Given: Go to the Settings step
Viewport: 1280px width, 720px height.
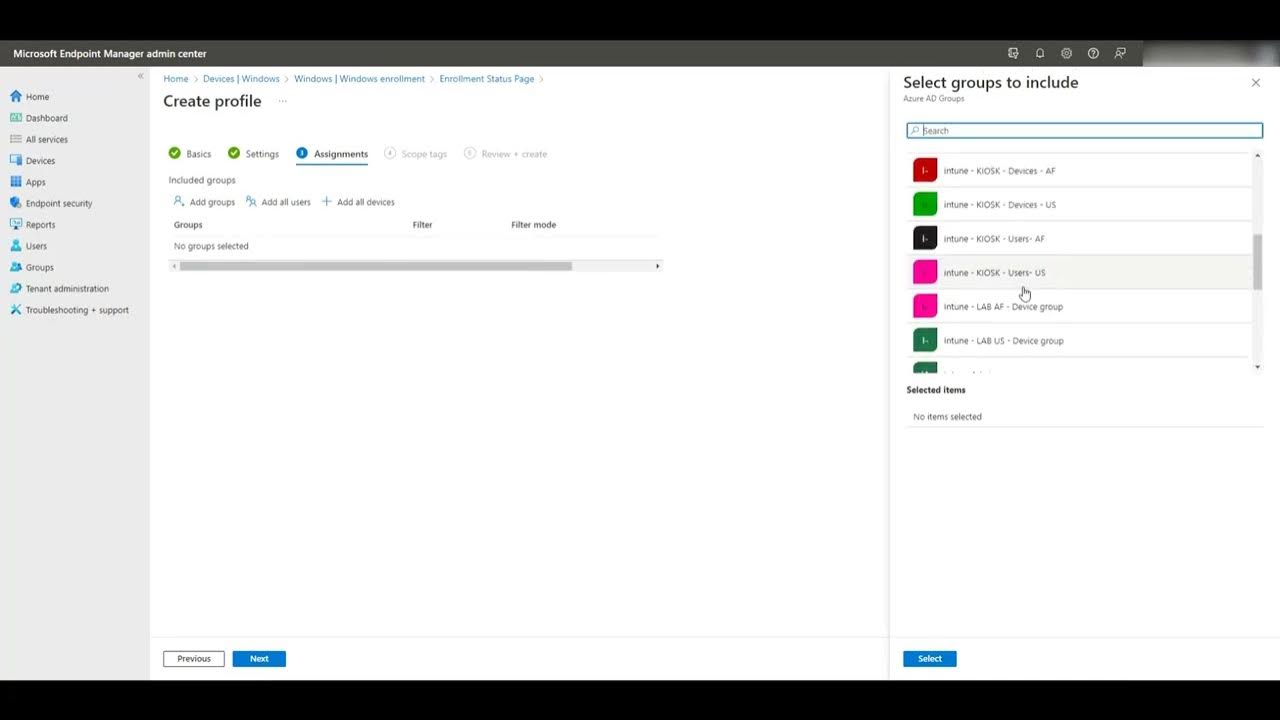Looking at the screenshot, I should pyautogui.click(x=253, y=154).
